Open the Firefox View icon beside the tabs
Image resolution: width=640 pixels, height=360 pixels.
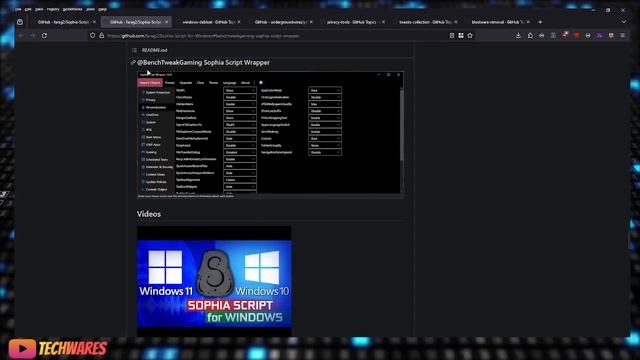[x=20, y=22]
